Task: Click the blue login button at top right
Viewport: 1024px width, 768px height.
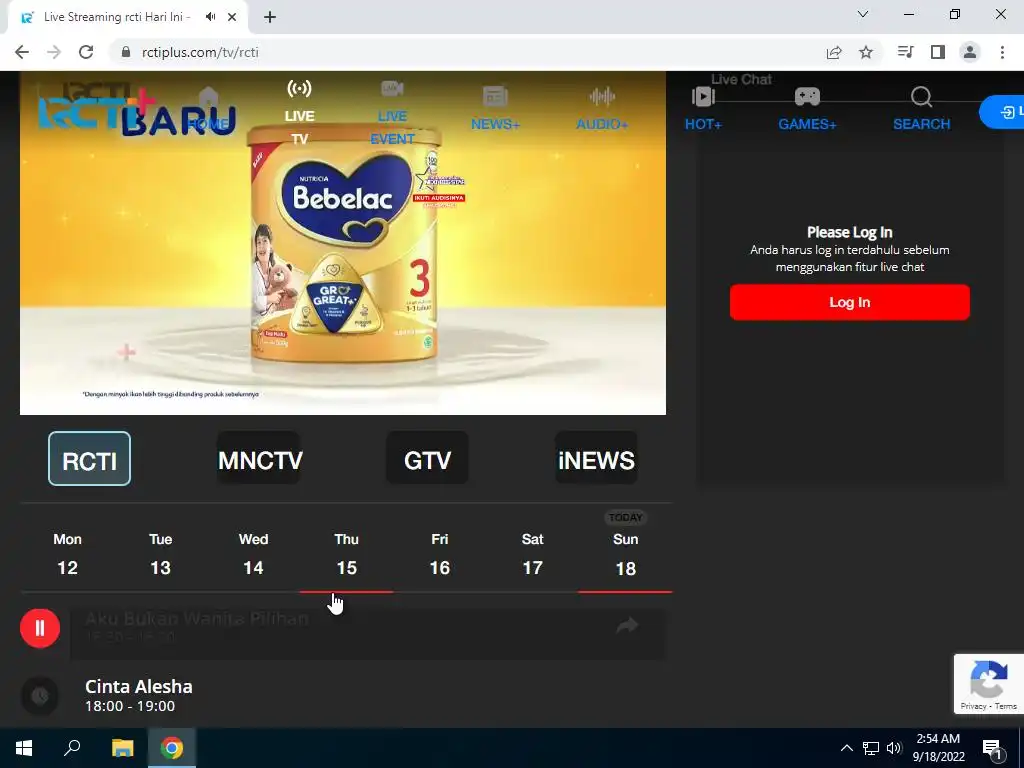Action: pos(1002,112)
